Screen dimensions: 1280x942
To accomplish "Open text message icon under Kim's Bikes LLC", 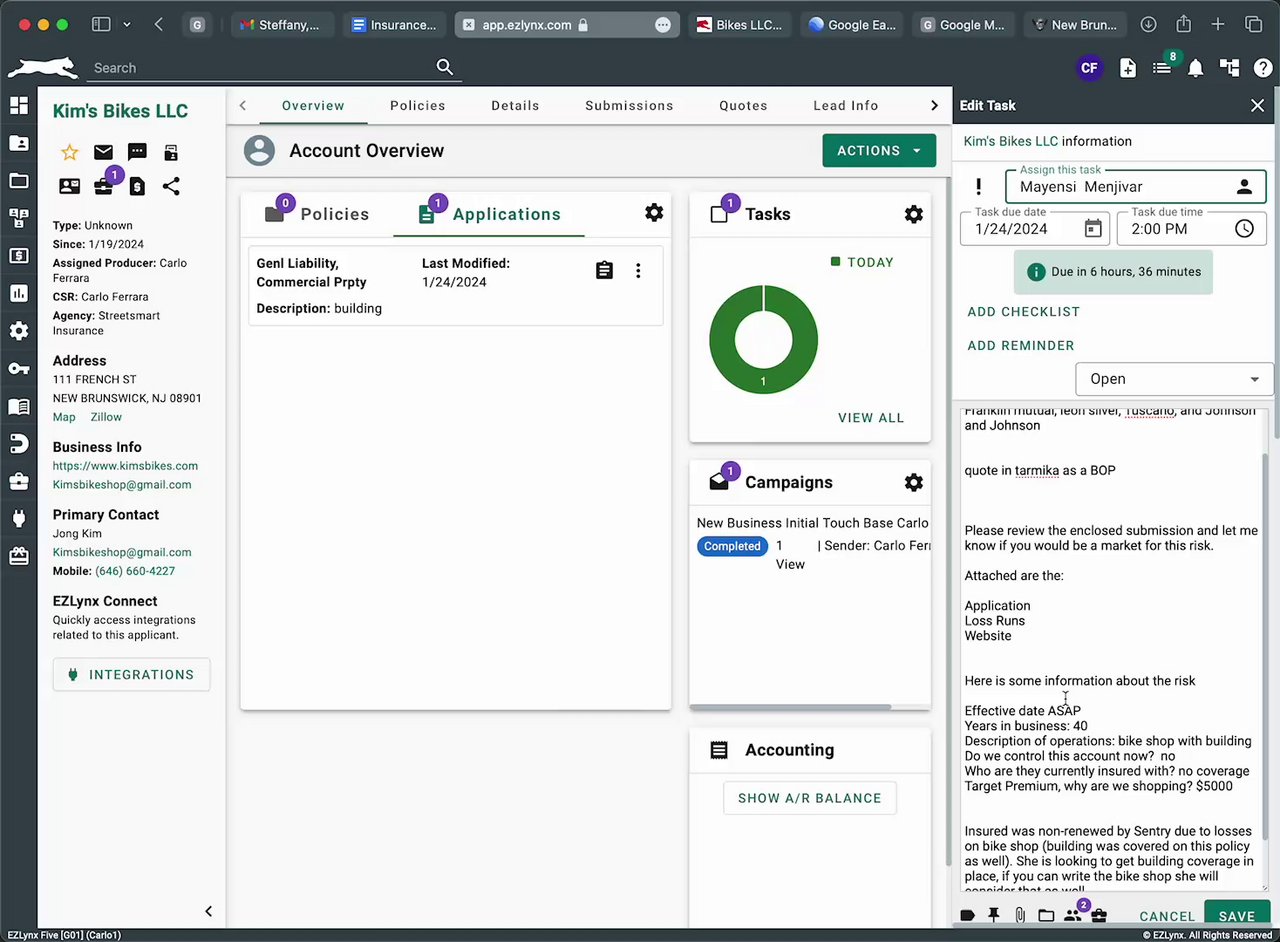I will click(137, 152).
